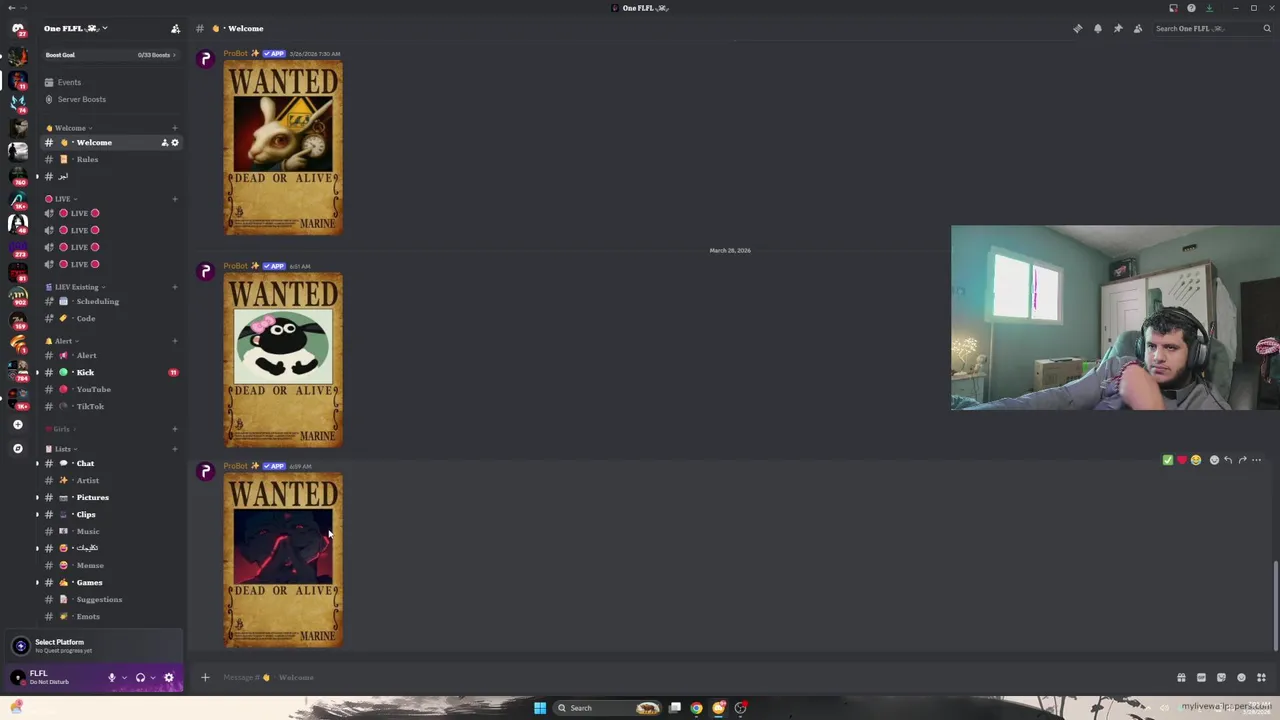Open the TikTok channel

pos(110,406)
